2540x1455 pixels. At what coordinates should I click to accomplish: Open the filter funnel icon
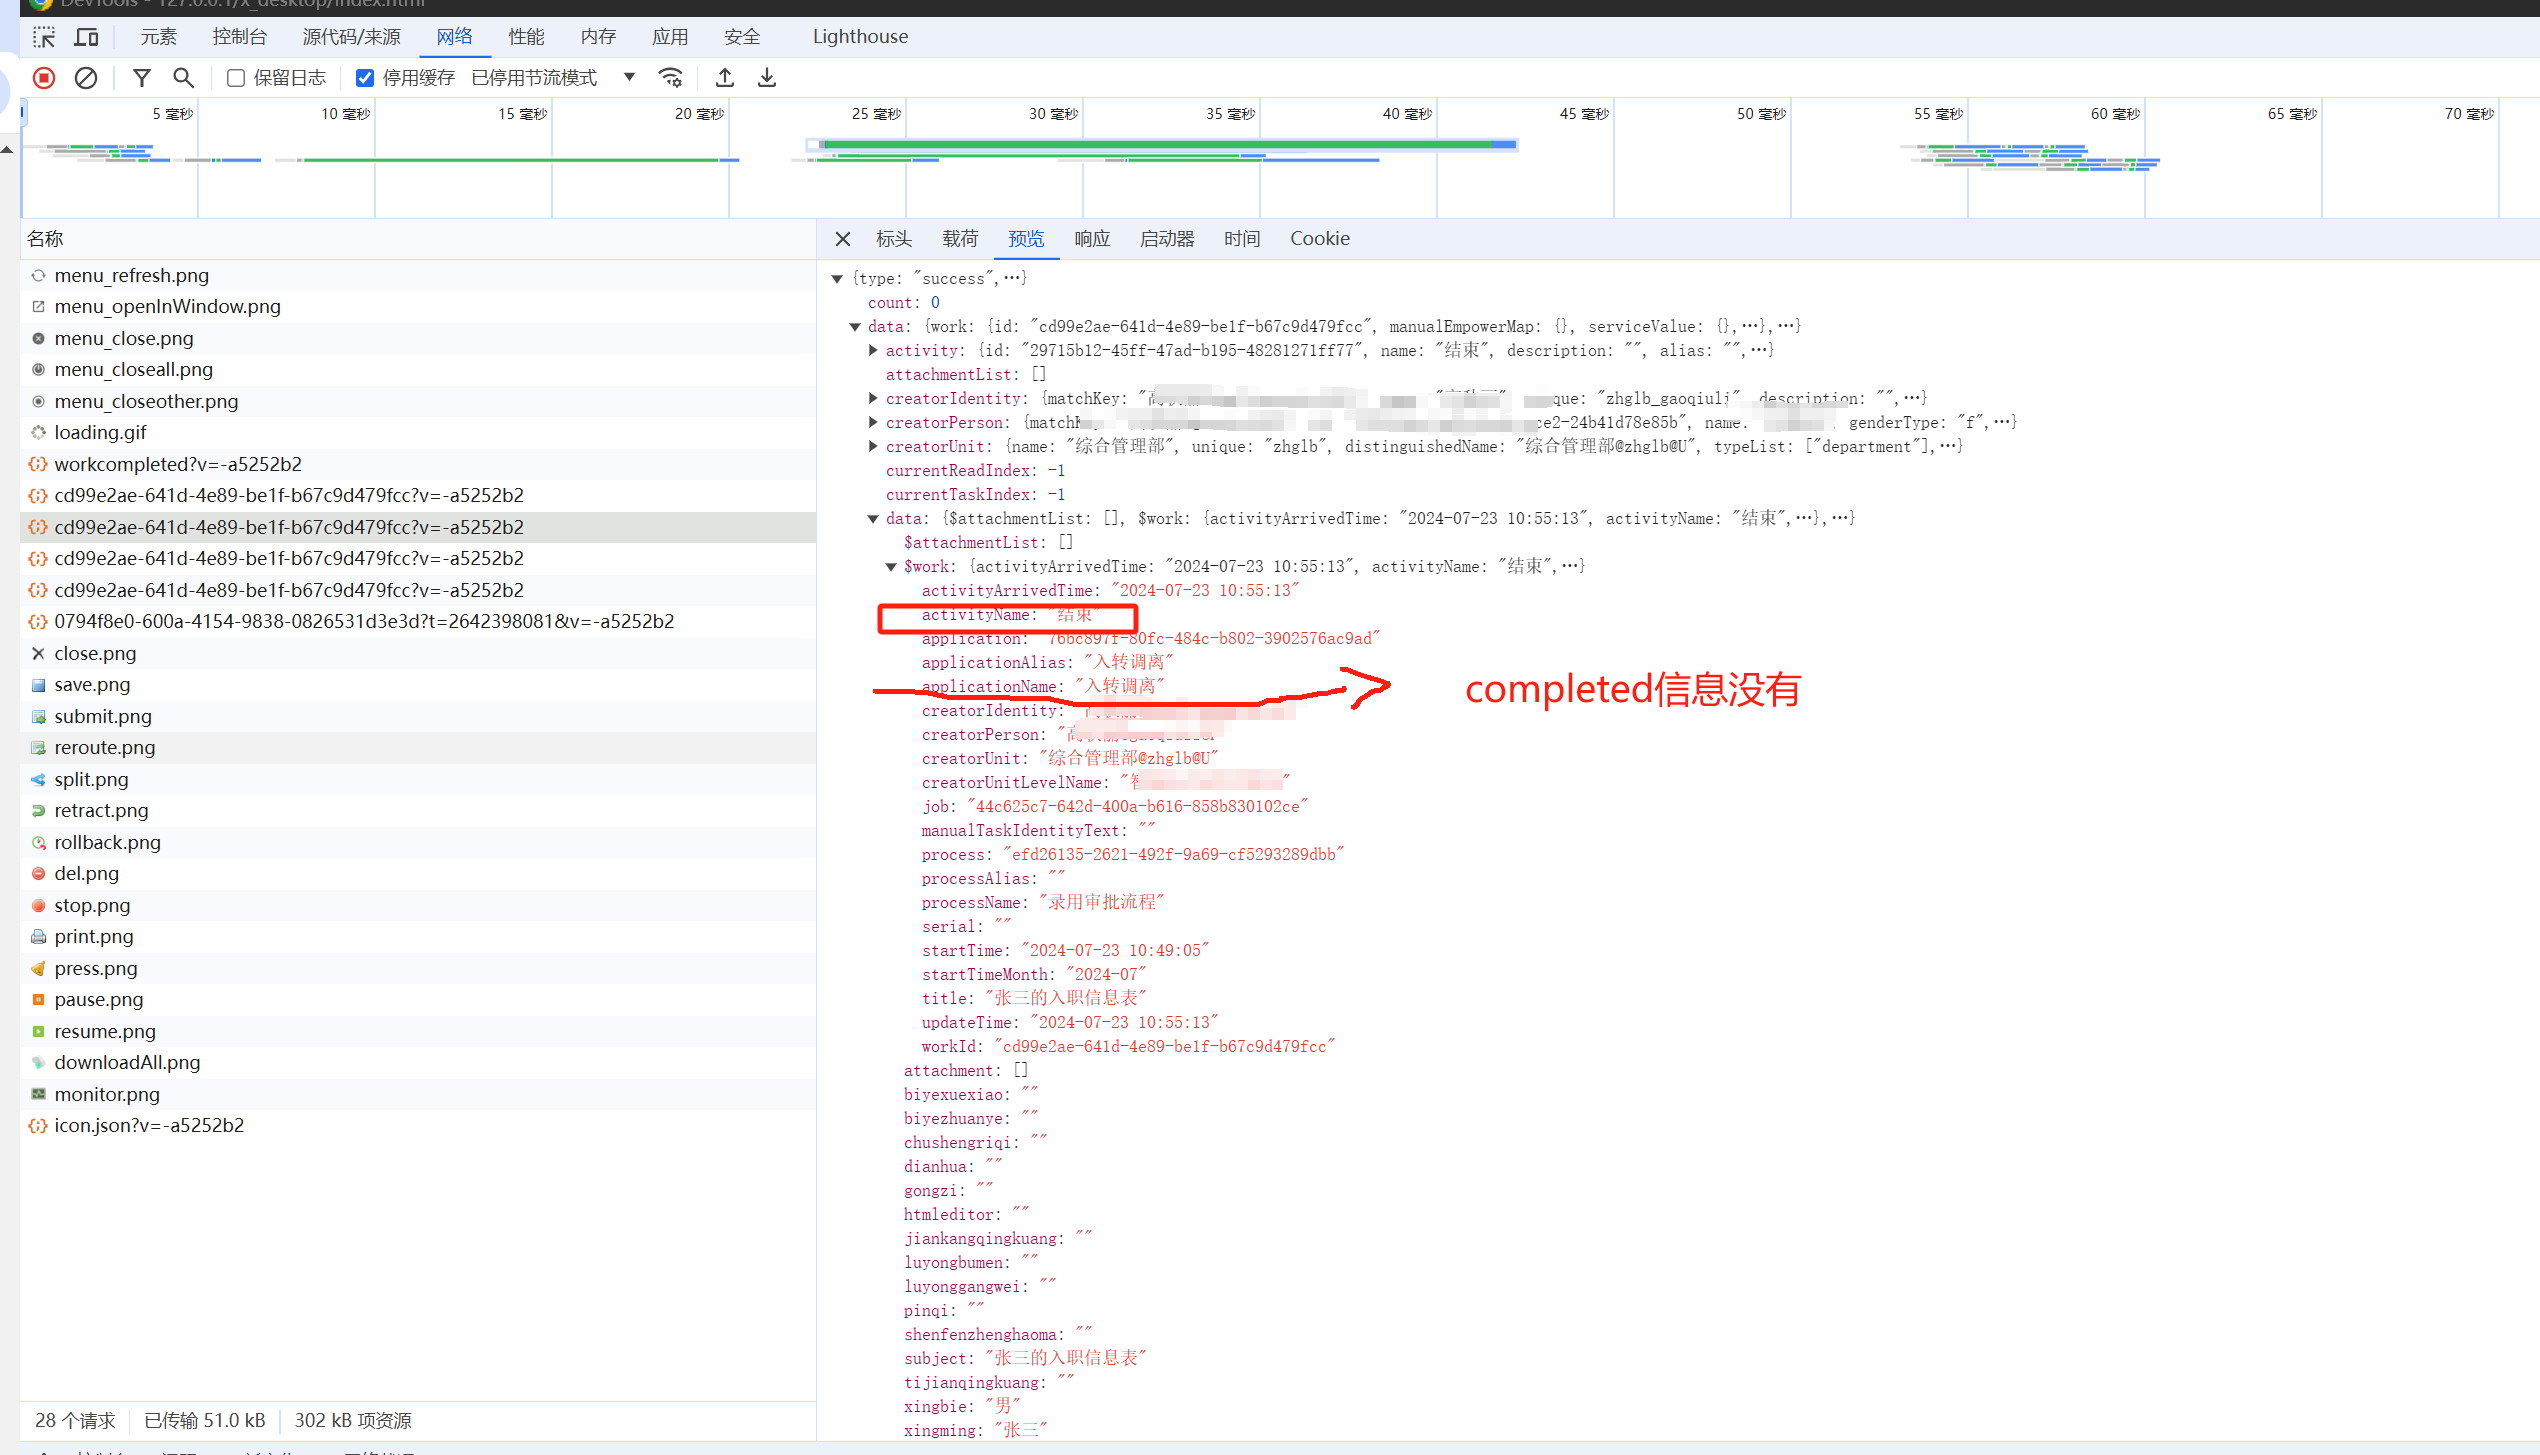coord(142,78)
